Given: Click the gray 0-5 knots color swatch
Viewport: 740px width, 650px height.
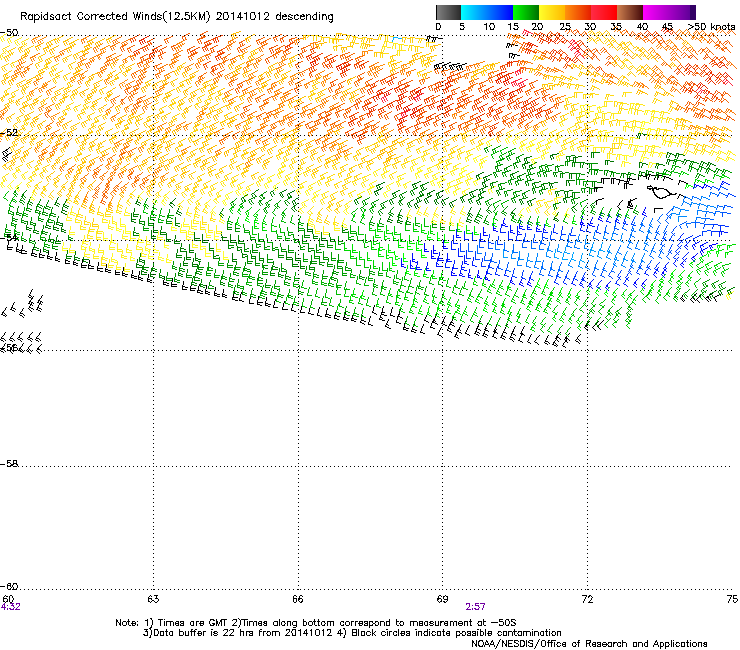Looking at the screenshot, I should point(448,12).
